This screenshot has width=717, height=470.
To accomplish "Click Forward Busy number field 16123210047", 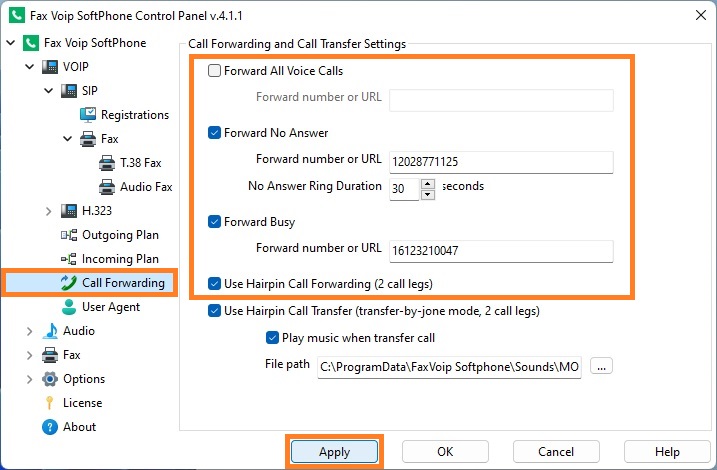I will pos(501,251).
